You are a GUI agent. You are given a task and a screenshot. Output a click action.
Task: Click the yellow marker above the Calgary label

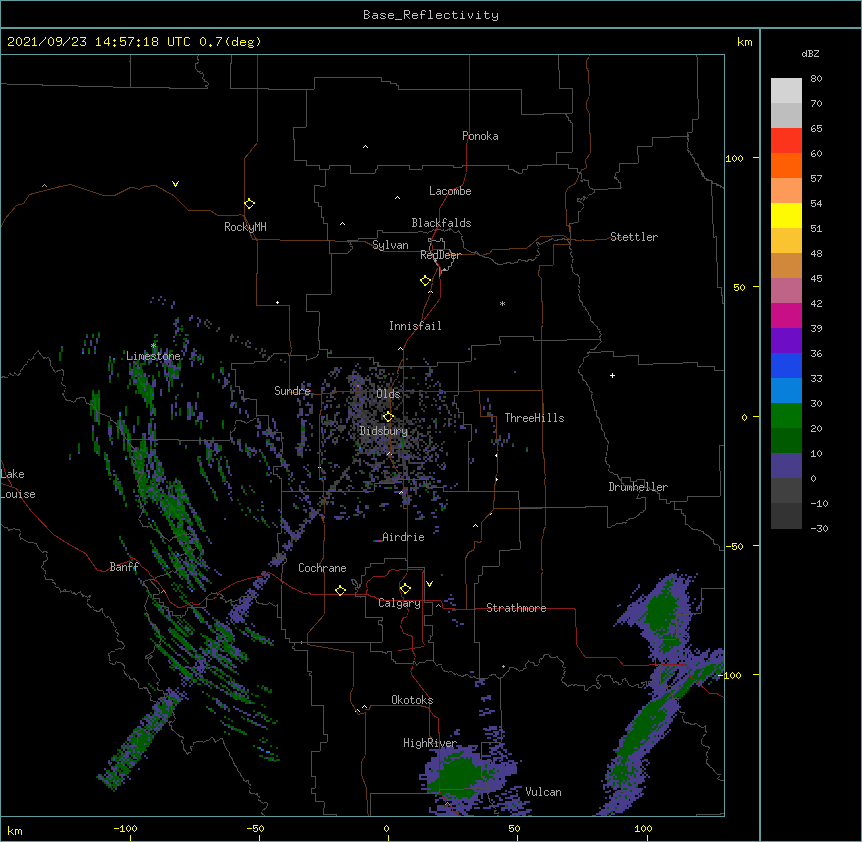point(405,589)
